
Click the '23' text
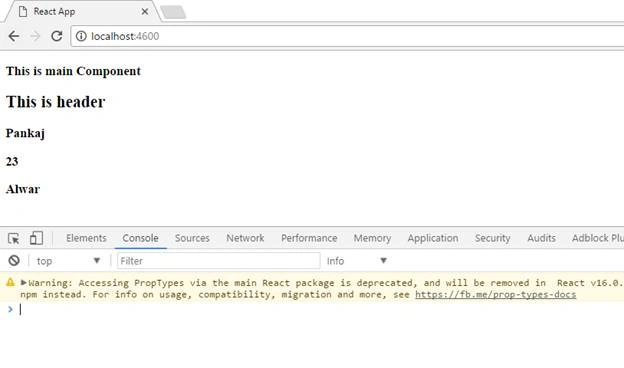point(12,162)
